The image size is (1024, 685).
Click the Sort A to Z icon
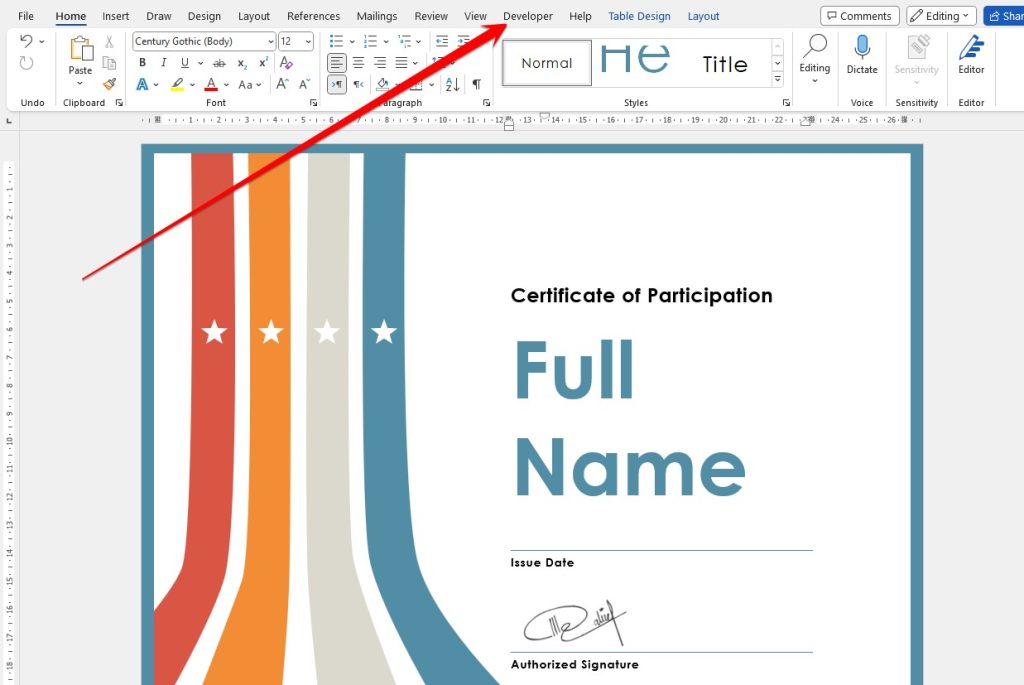pos(453,84)
